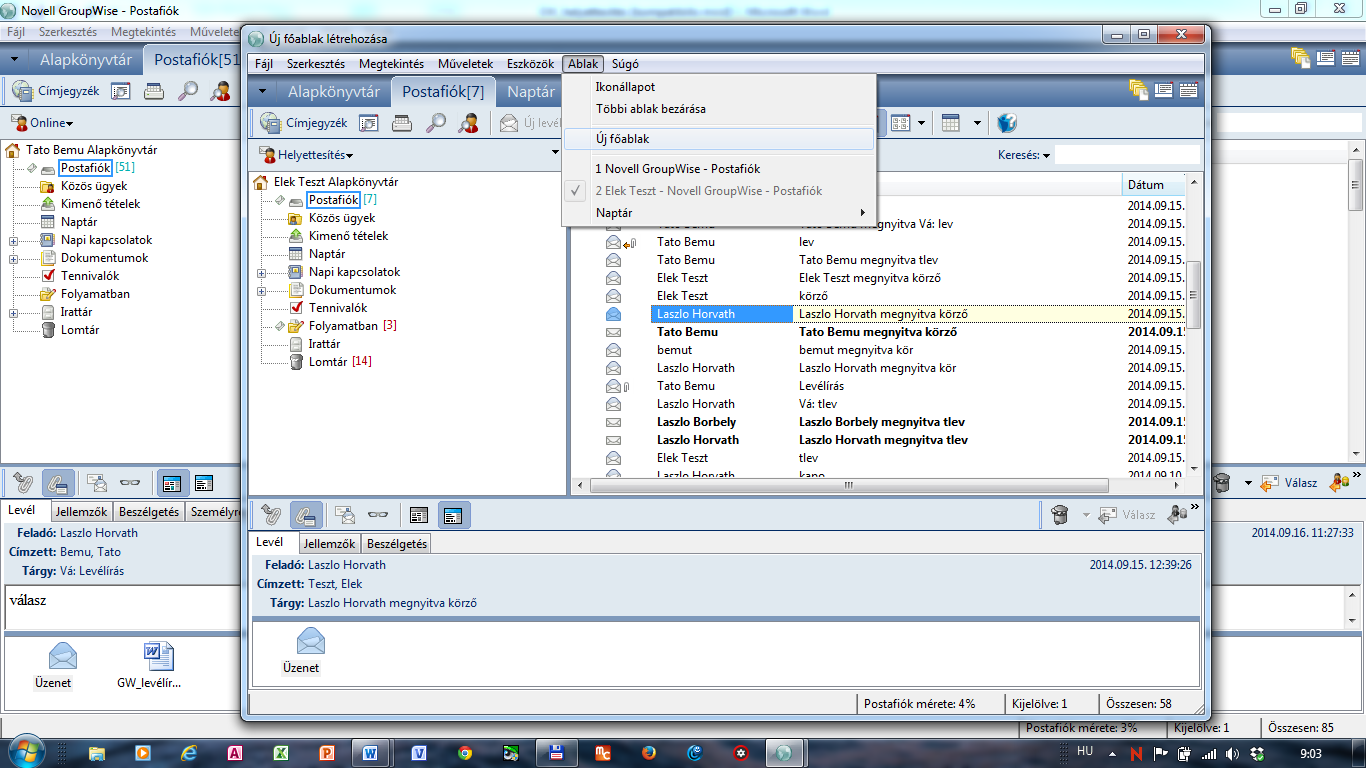This screenshot has height=768, width=1366.
Task: Click the list-view panel icon at front window top right
Action: click(1163, 91)
